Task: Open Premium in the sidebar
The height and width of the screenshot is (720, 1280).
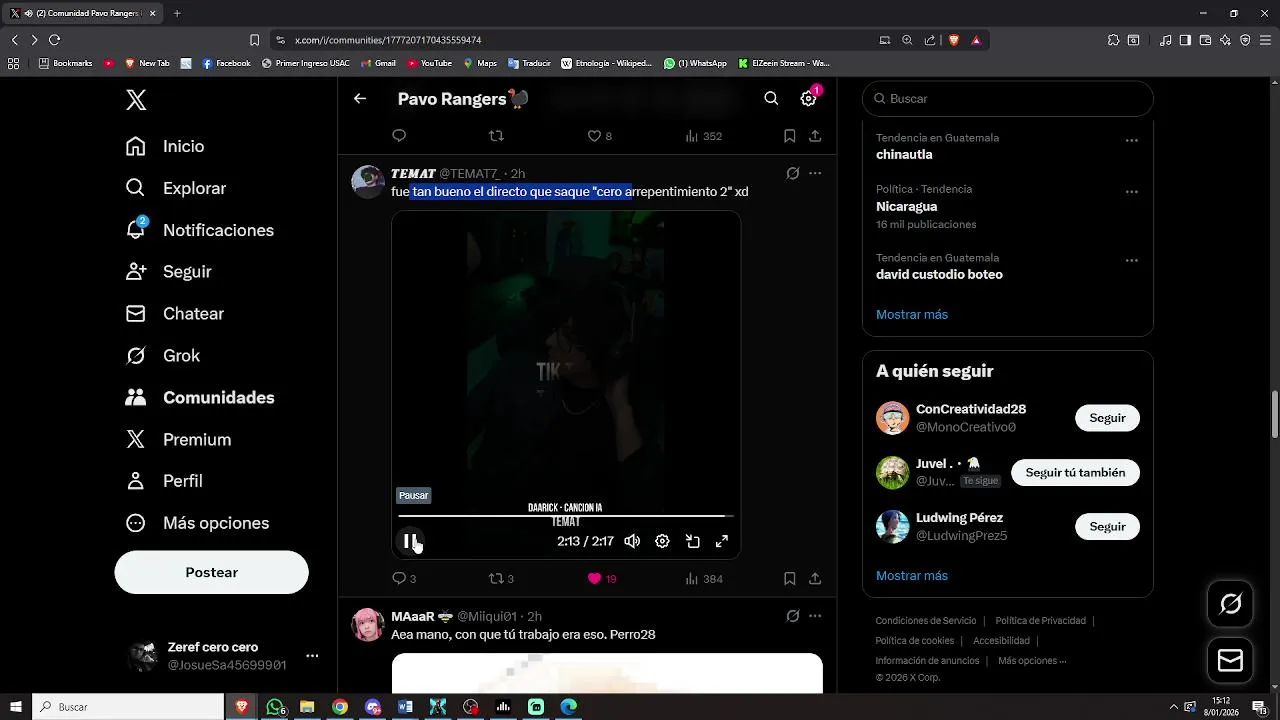Action: coord(178,440)
